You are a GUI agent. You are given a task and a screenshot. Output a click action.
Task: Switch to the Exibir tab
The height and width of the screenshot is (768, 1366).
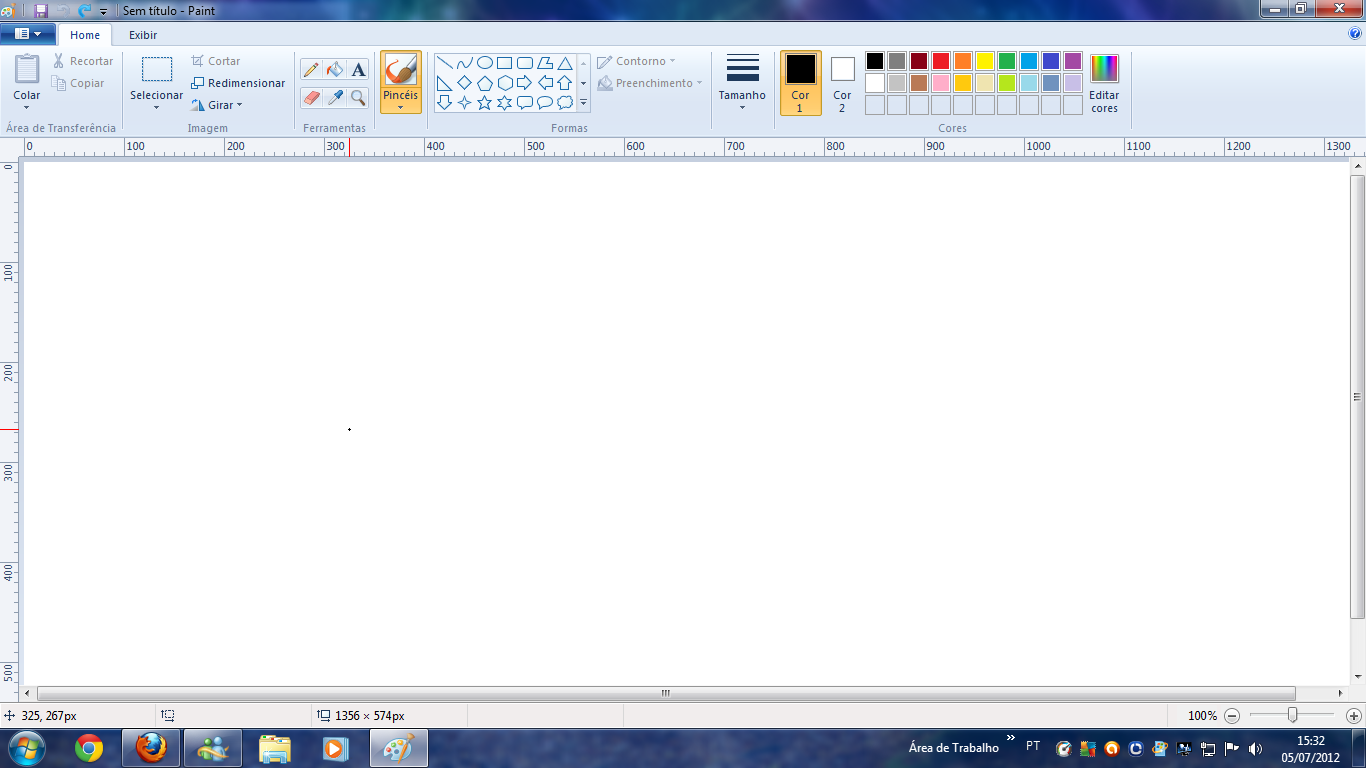(x=142, y=35)
